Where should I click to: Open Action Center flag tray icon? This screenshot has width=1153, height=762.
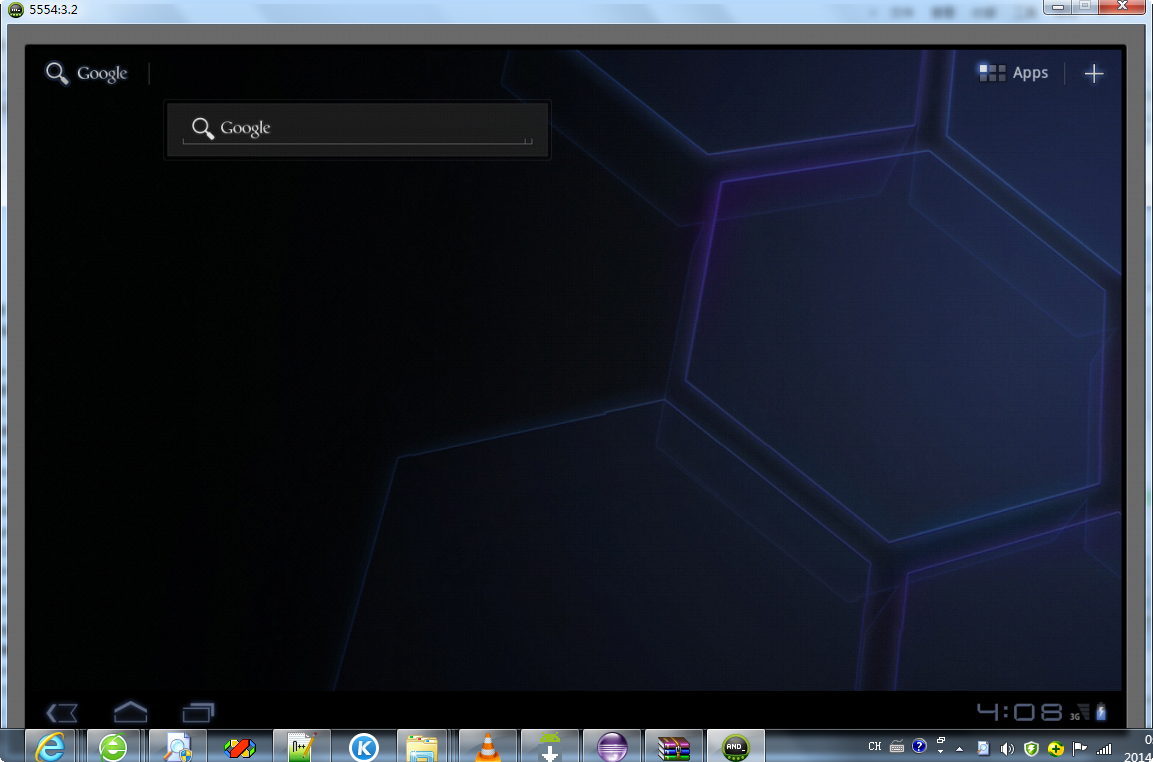click(x=1079, y=749)
